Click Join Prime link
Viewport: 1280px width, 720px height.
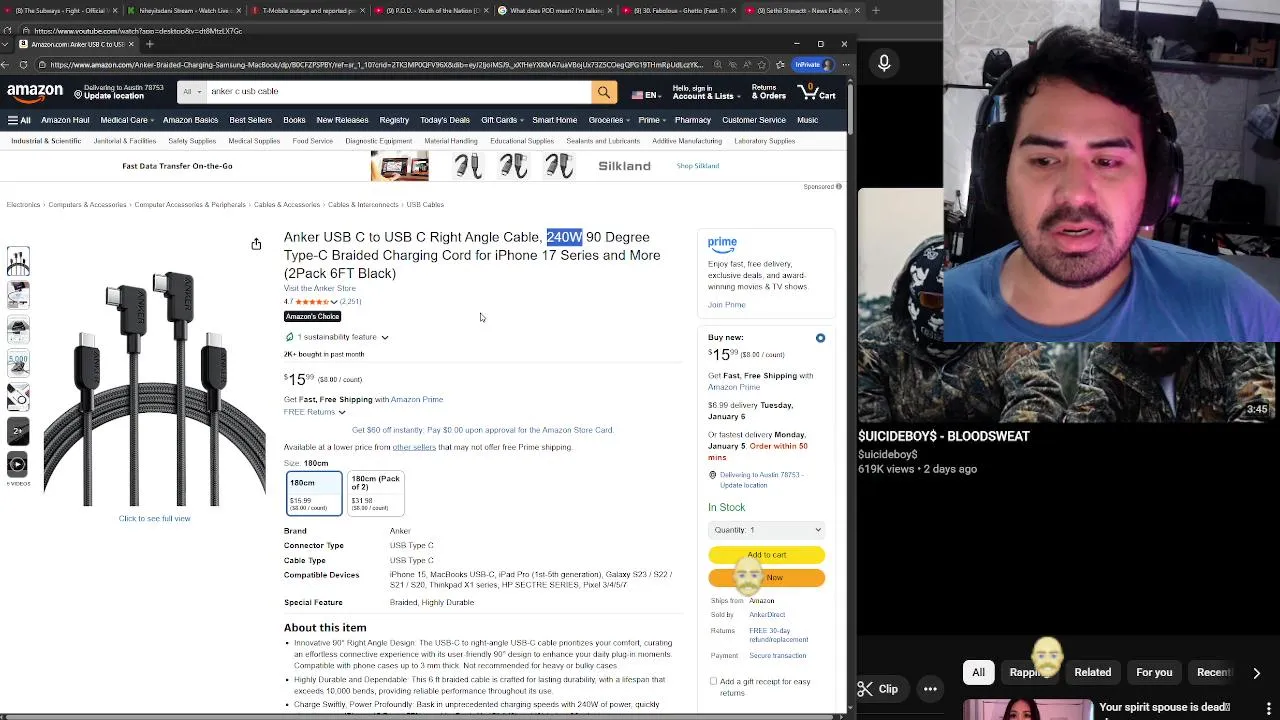726,305
